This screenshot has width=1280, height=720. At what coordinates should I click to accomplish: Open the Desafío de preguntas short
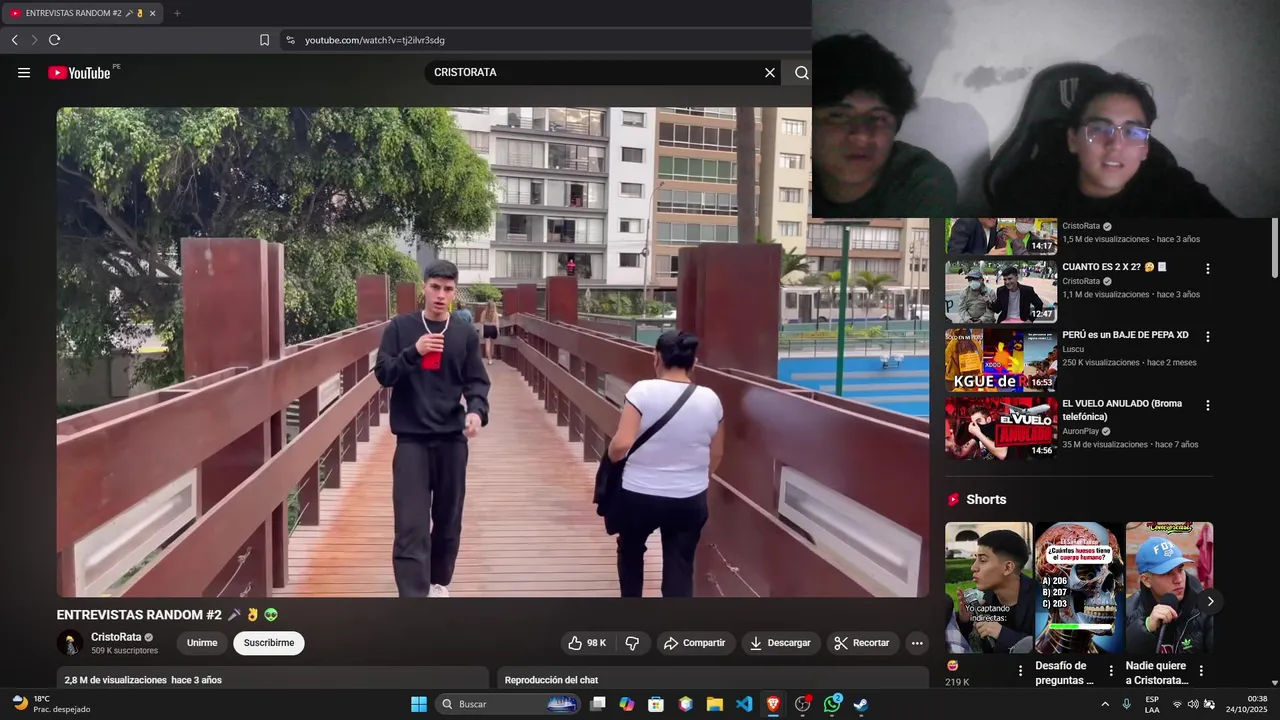(x=1079, y=587)
